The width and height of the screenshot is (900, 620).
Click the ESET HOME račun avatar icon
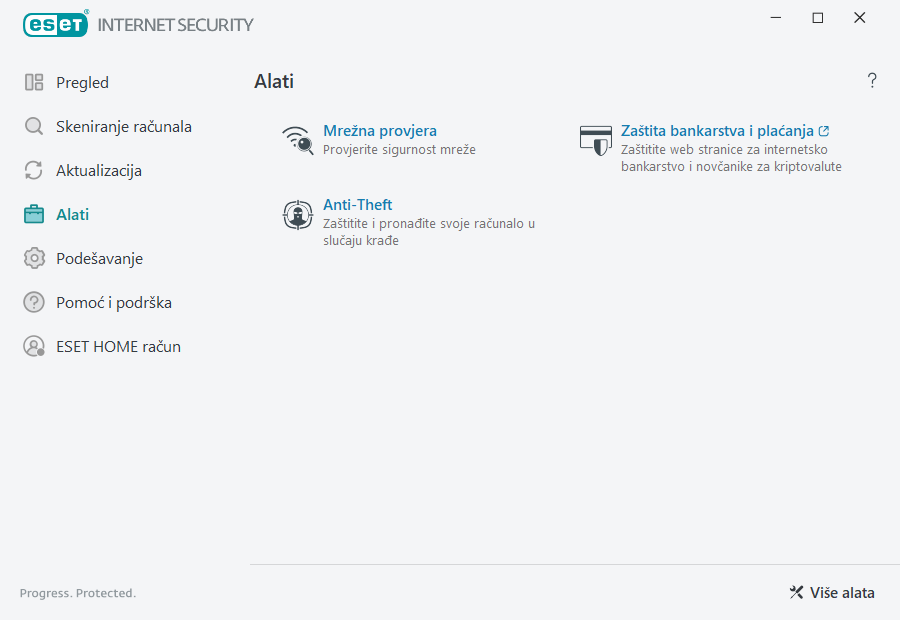pyautogui.click(x=34, y=346)
